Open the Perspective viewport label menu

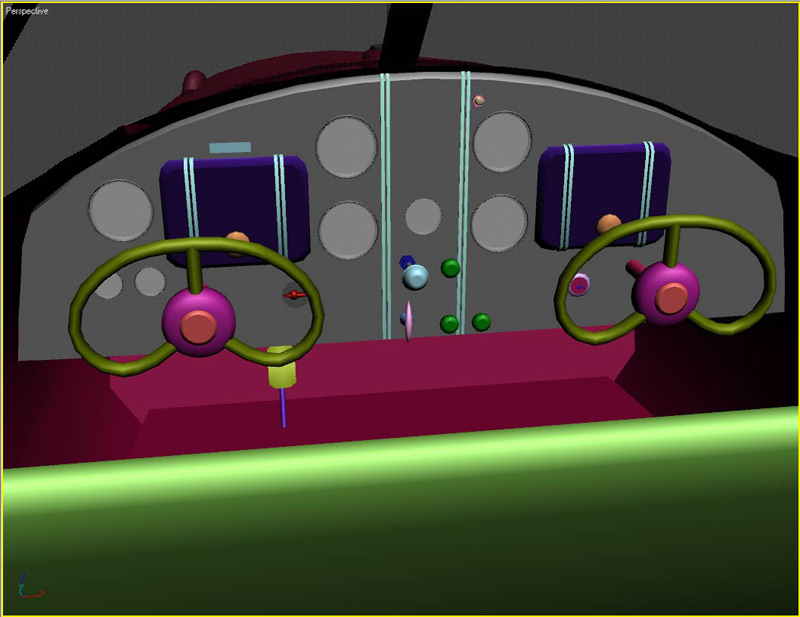click(27, 11)
